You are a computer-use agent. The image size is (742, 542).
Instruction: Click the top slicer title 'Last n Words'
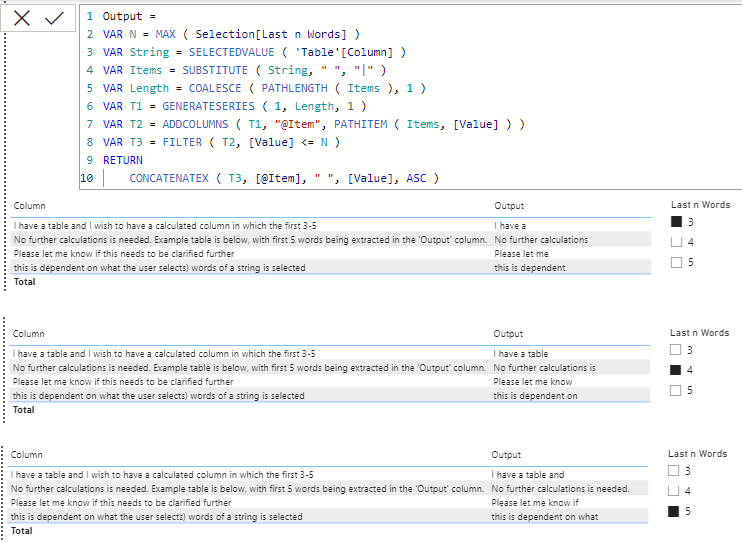click(x=700, y=205)
